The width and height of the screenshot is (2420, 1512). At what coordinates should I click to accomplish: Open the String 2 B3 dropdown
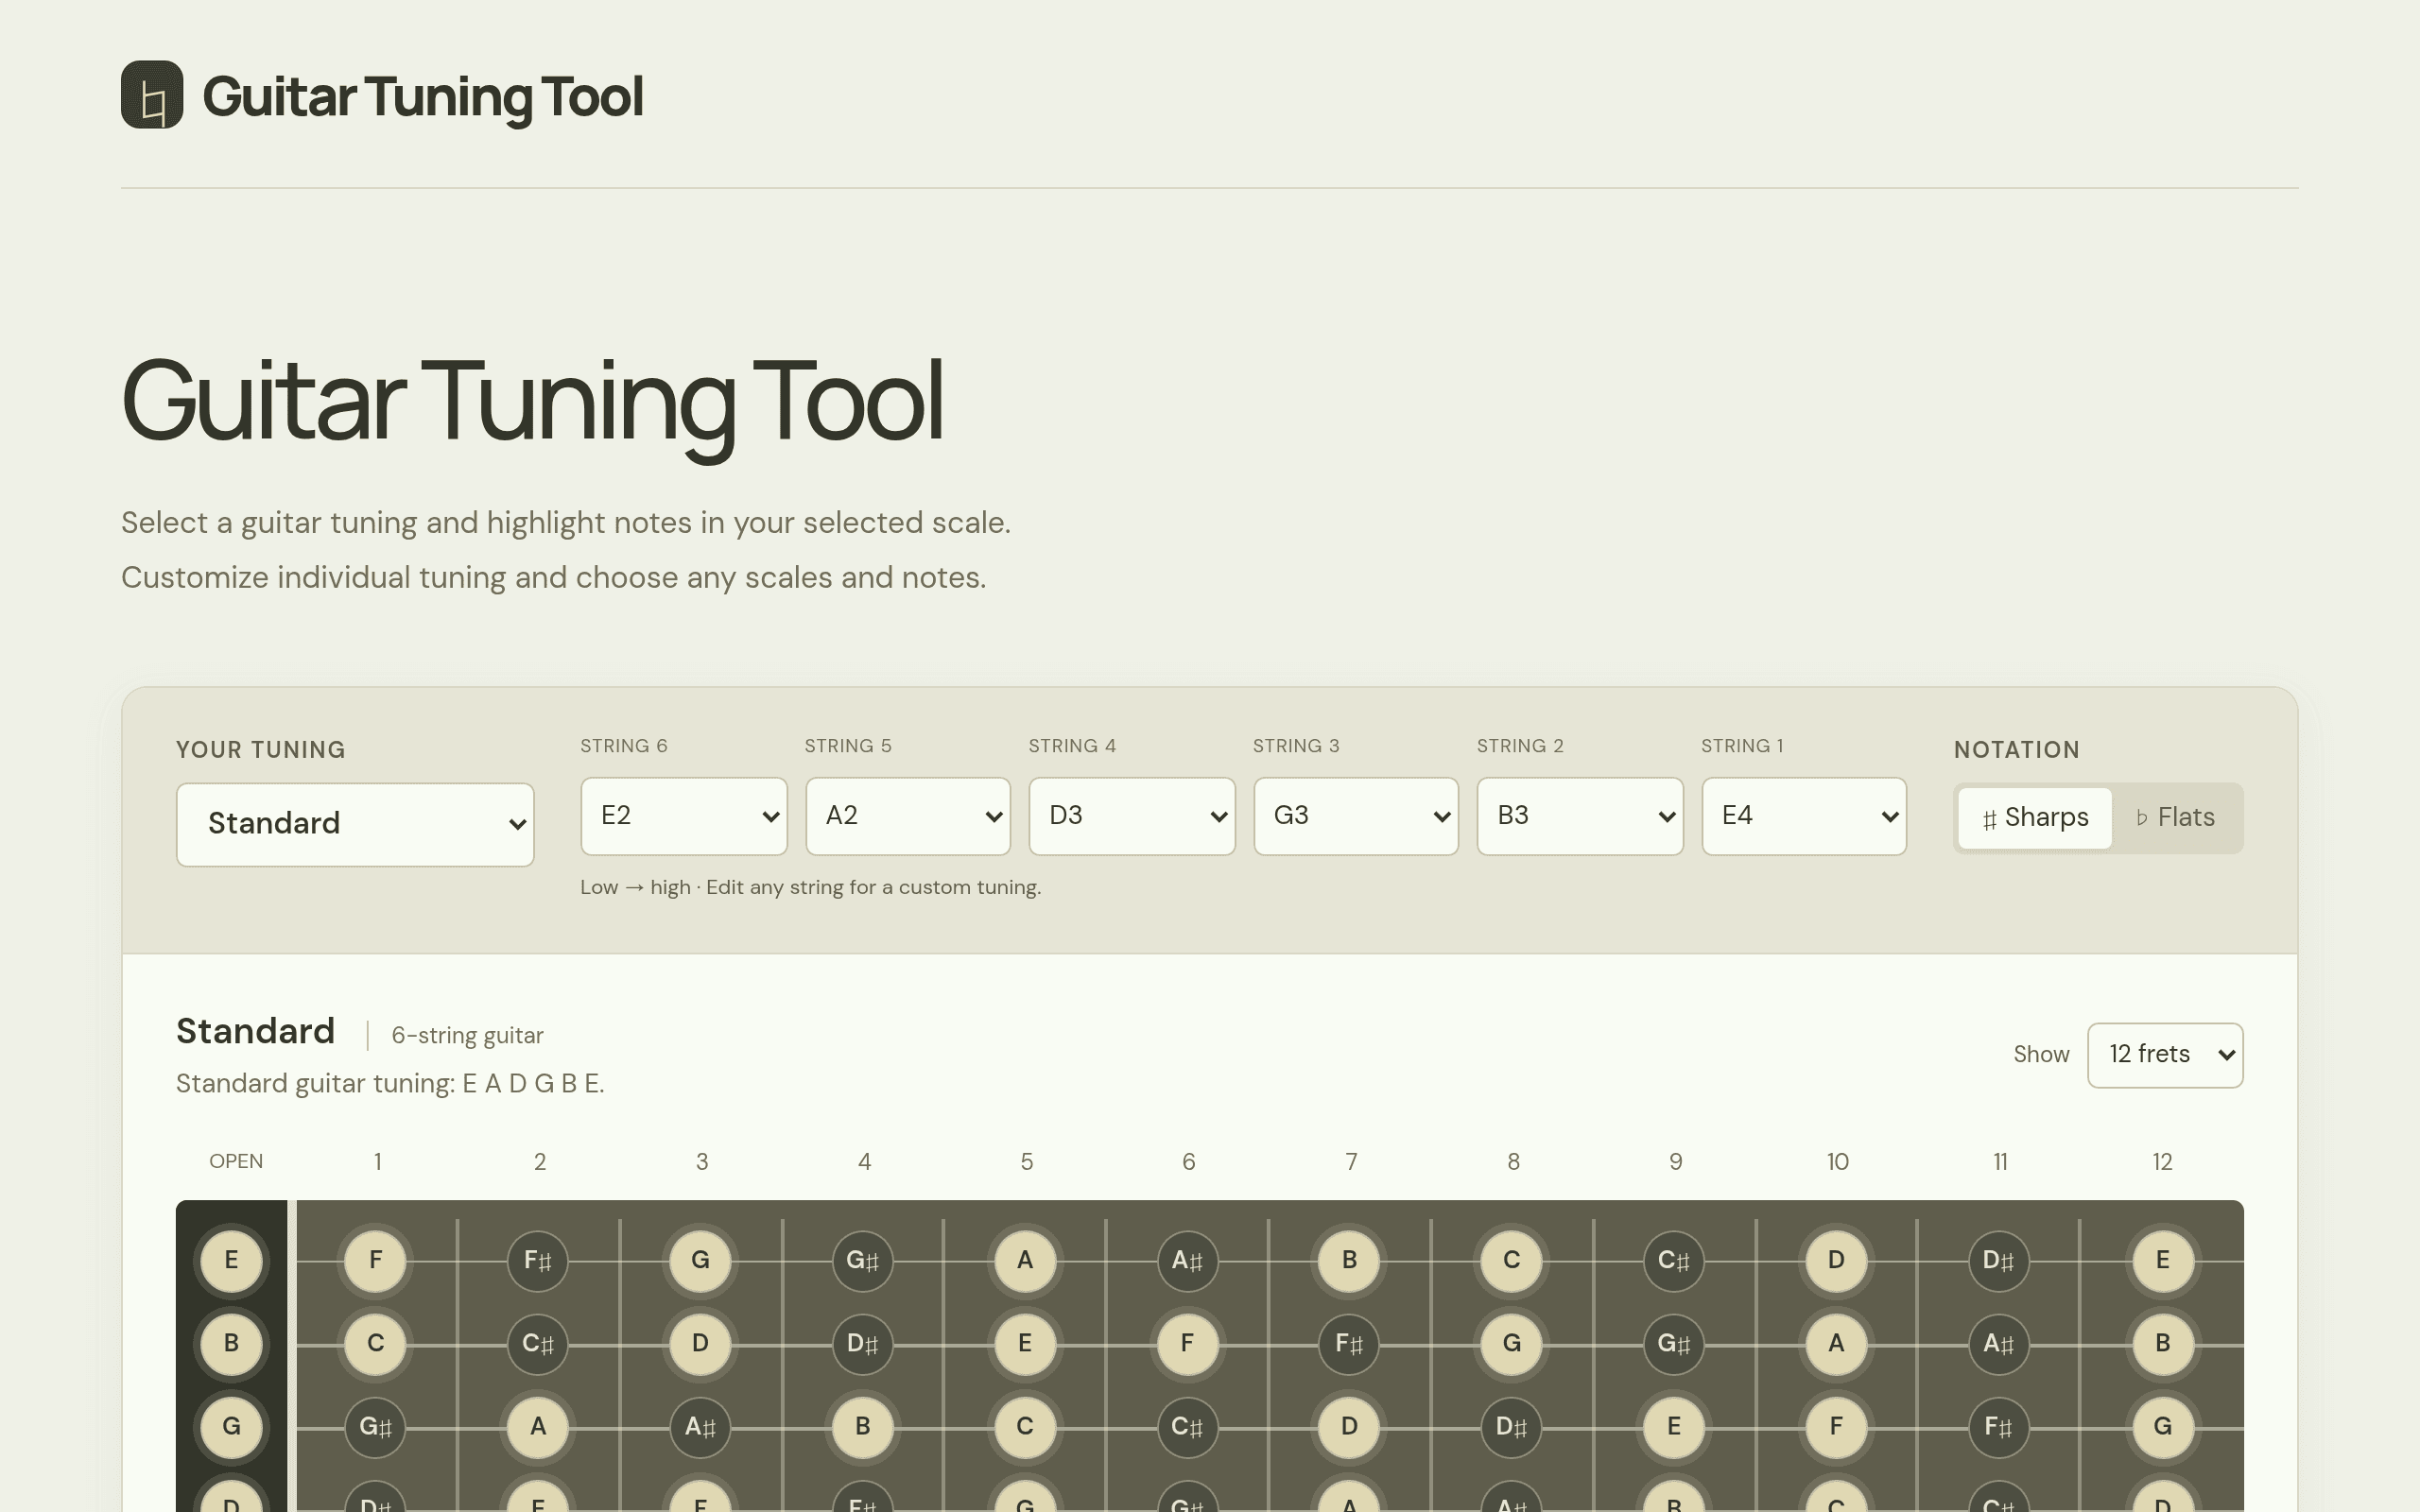coord(1580,816)
